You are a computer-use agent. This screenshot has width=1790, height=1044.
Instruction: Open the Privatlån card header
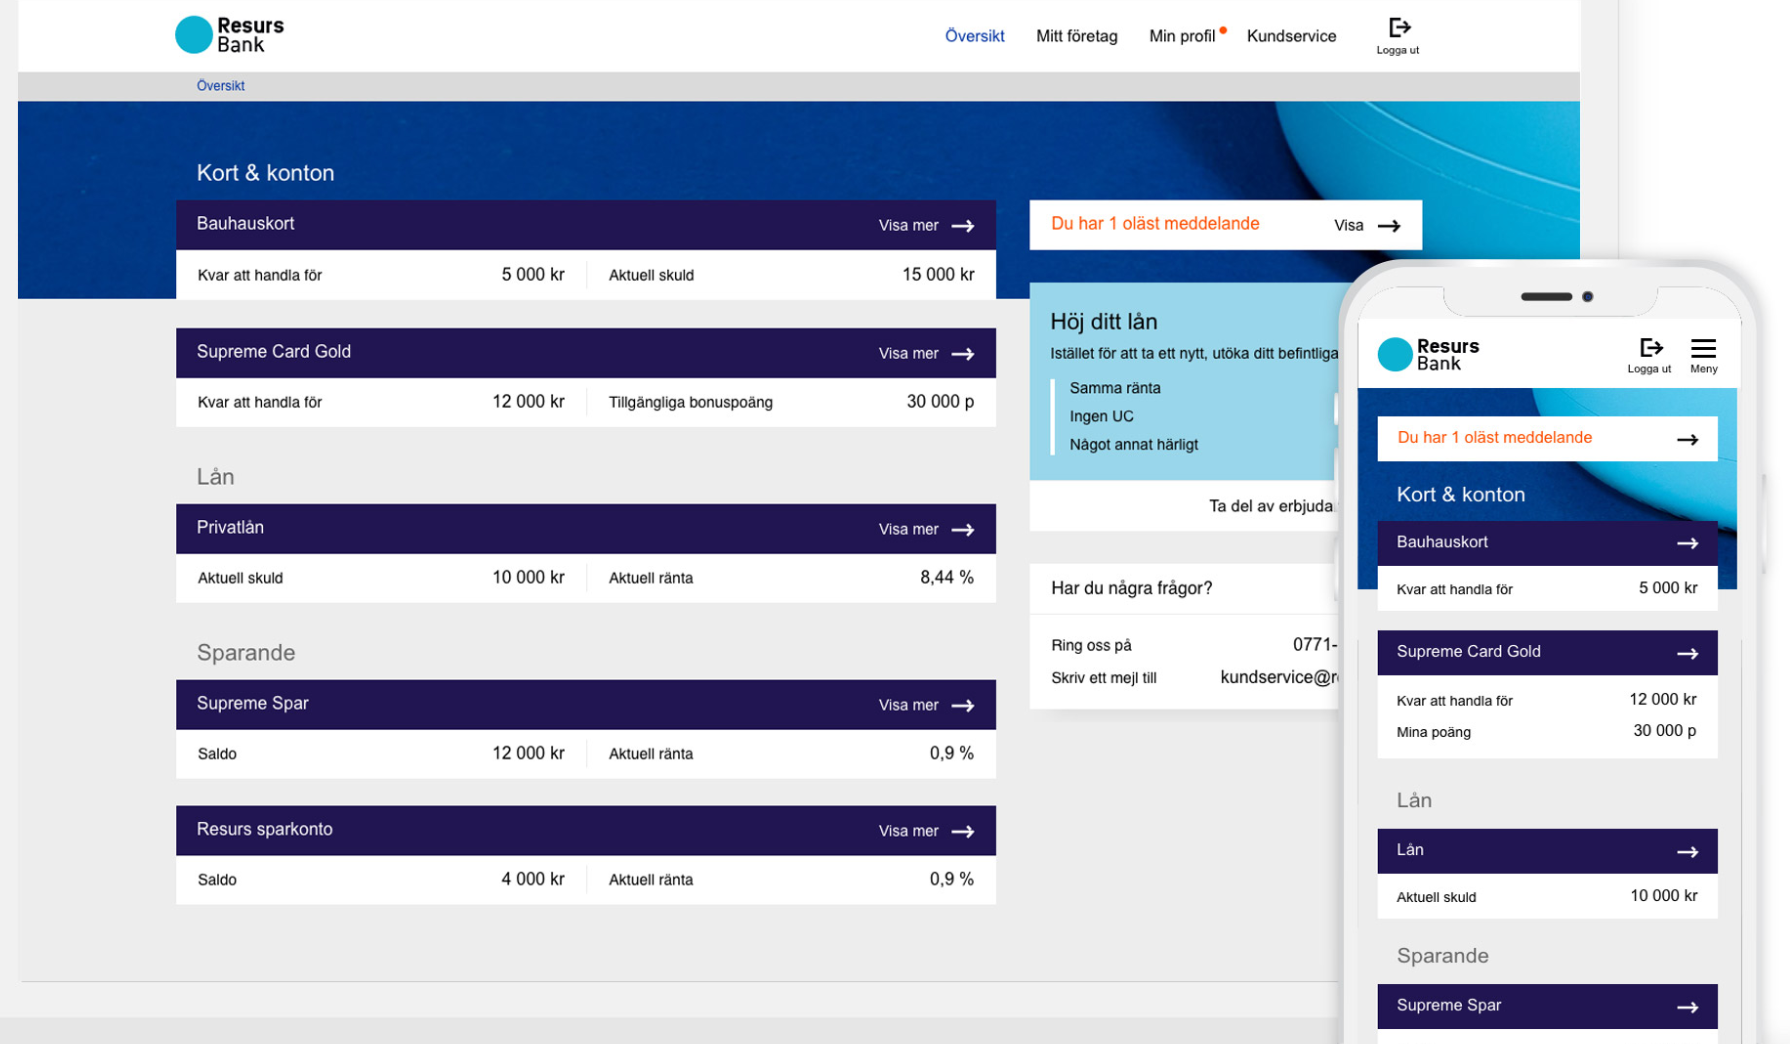[586, 529]
